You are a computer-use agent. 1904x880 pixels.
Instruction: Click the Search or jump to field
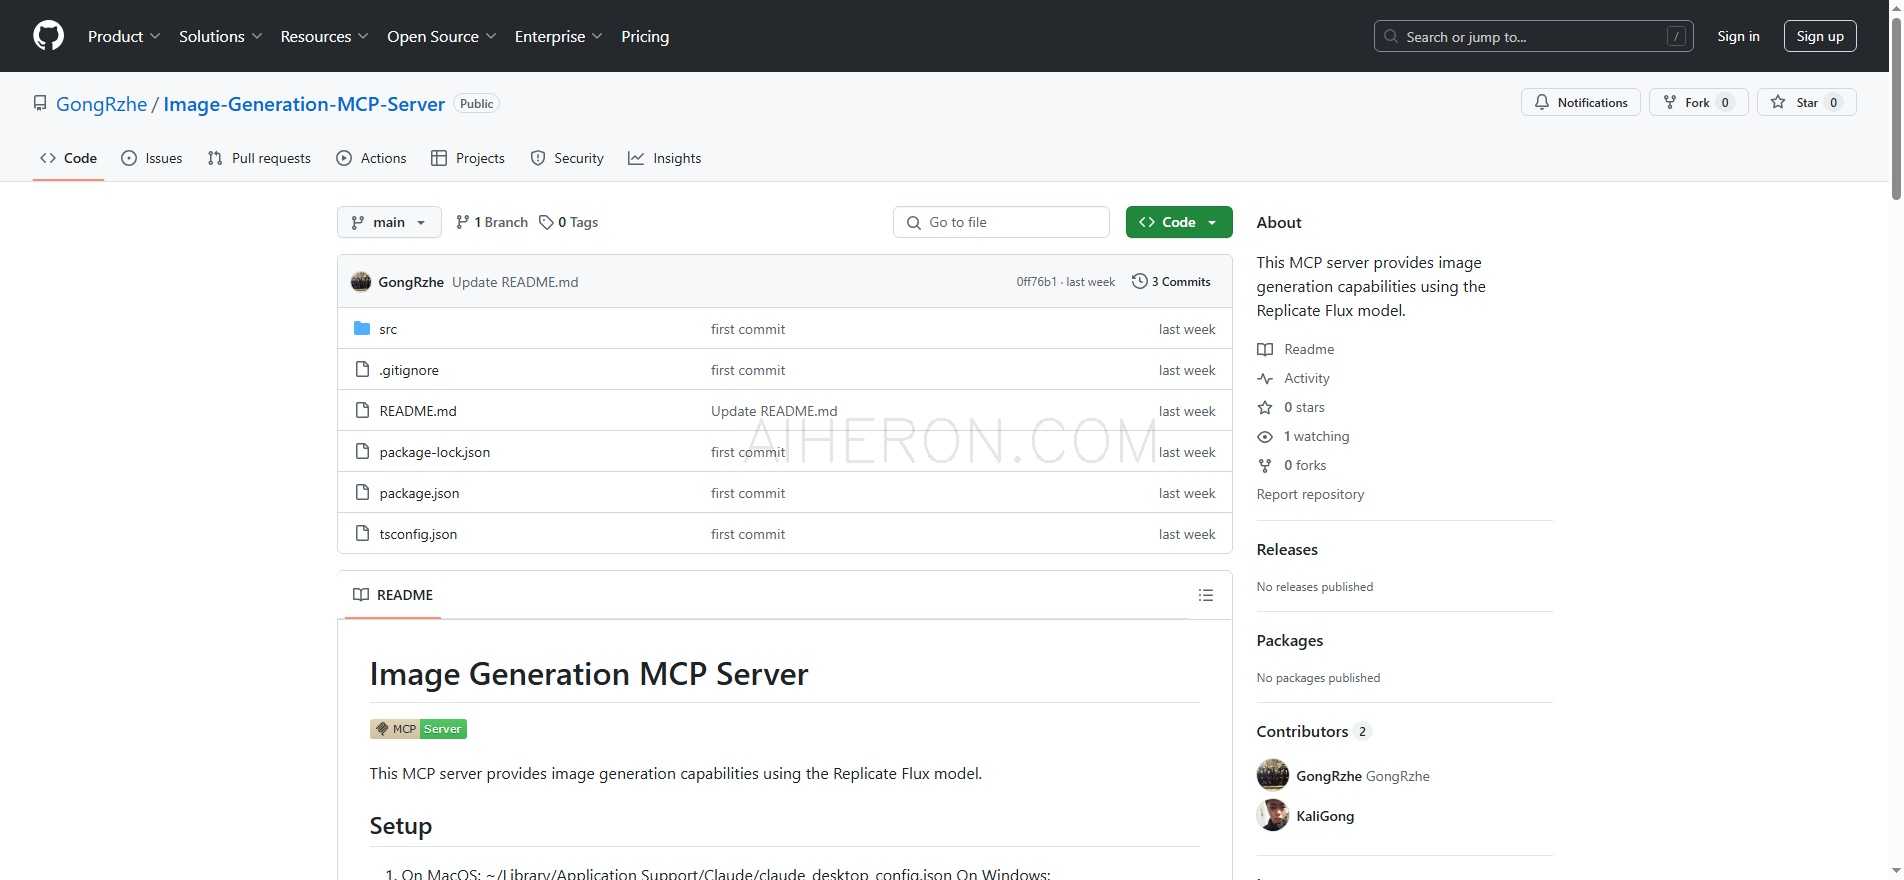[x=1533, y=36]
